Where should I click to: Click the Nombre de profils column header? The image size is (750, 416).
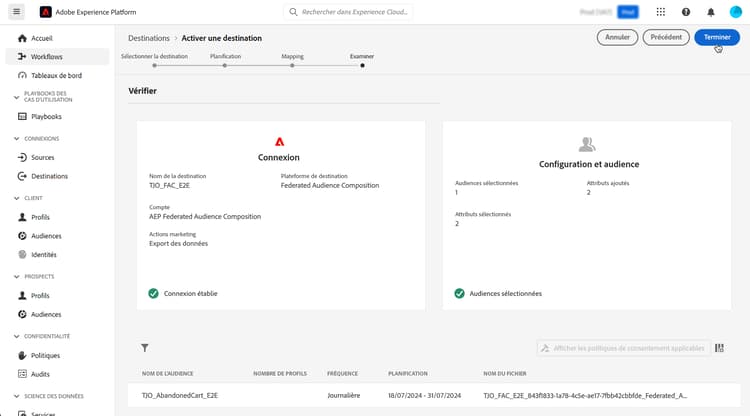(x=280, y=373)
